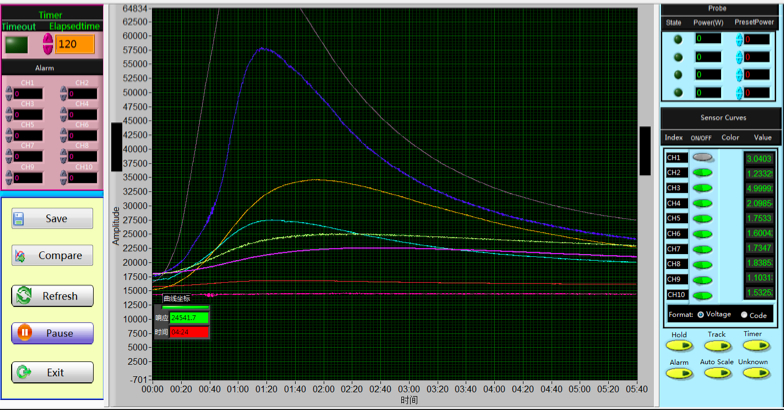The width and height of the screenshot is (784, 410).
Task: Click the Timeout indicator light
Action: click(x=16, y=44)
